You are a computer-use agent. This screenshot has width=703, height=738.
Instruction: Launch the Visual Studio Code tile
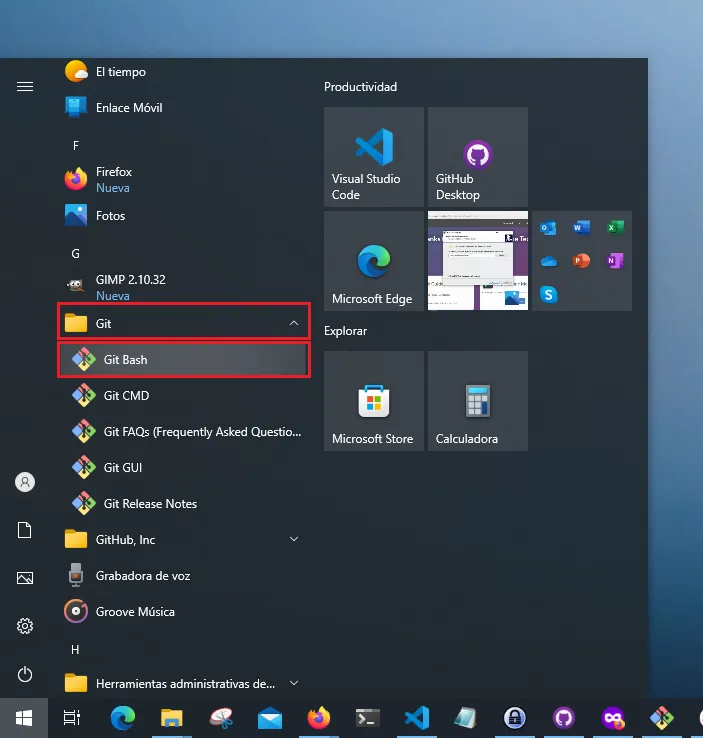coord(374,157)
